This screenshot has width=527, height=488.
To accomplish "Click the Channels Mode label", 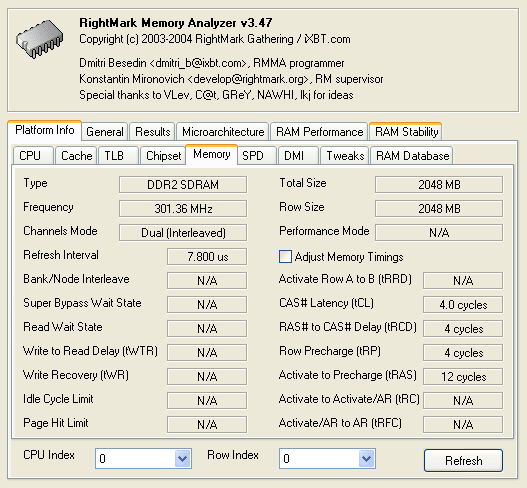I will (x=60, y=231).
